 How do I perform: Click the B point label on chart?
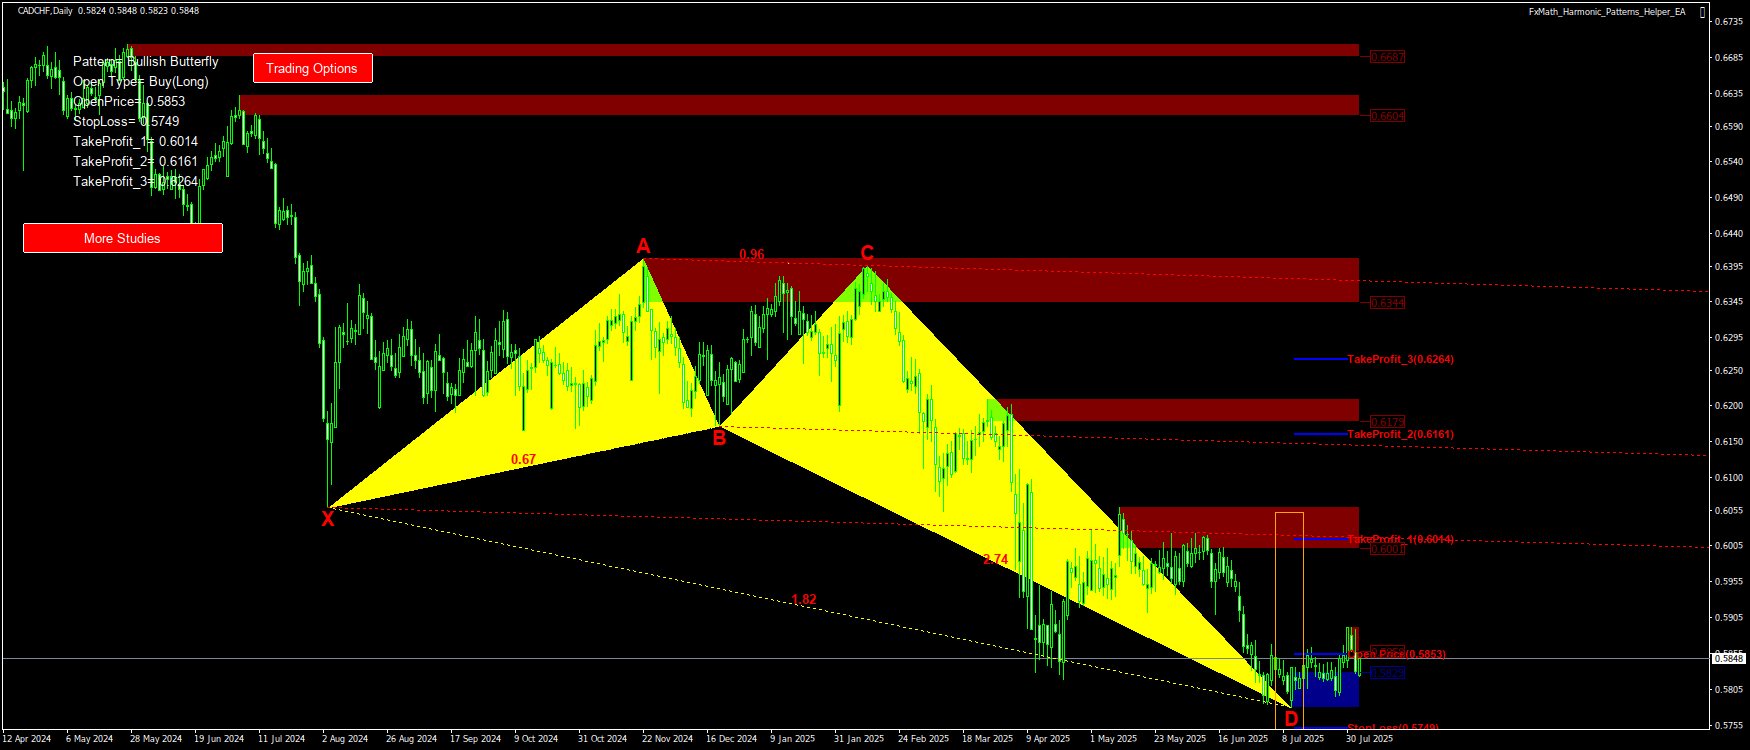[719, 437]
